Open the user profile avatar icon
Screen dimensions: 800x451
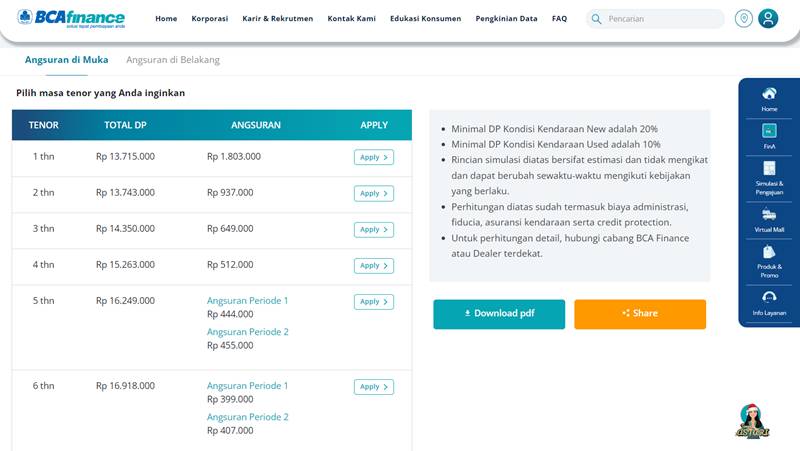coord(768,19)
